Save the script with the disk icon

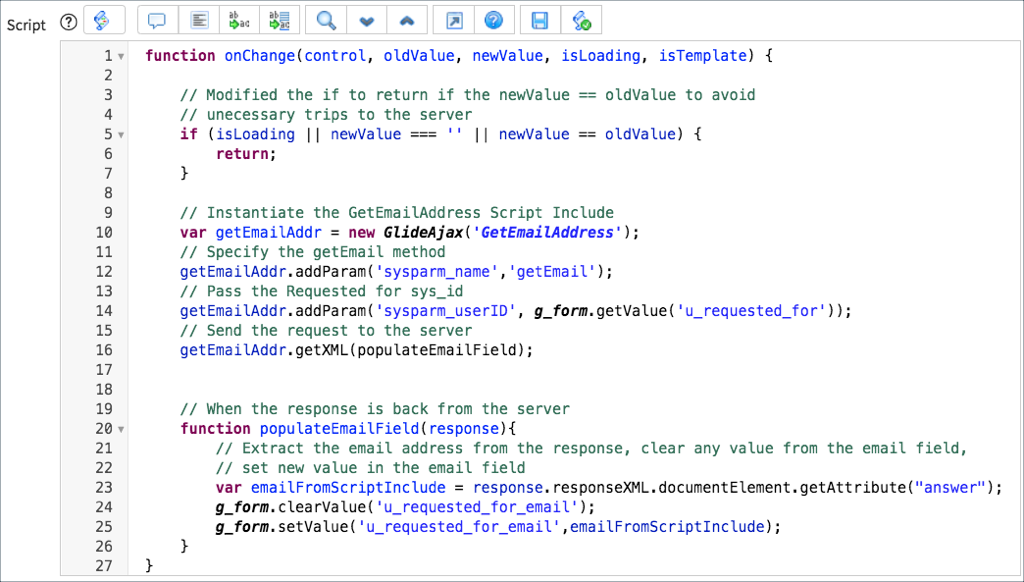pyautogui.click(x=539, y=19)
